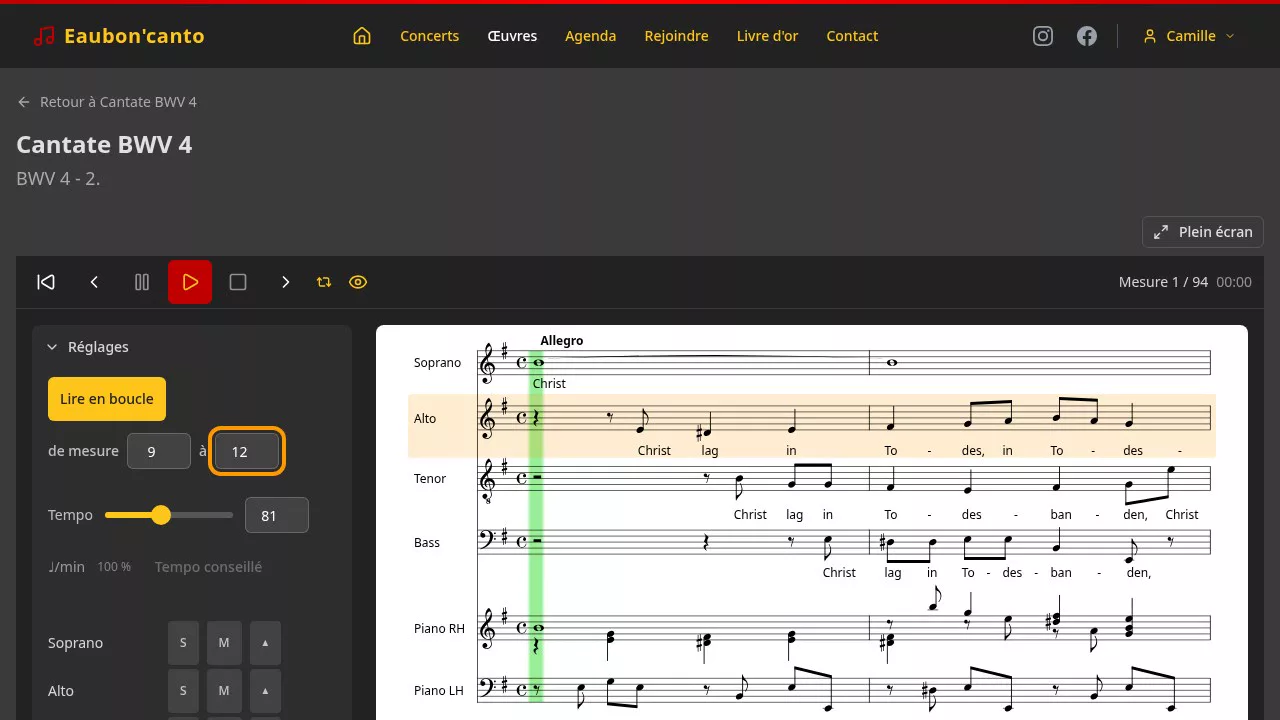Viewport: 1280px width, 720px height.
Task: Collapse the Réglages section
Action: pos(88,347)
